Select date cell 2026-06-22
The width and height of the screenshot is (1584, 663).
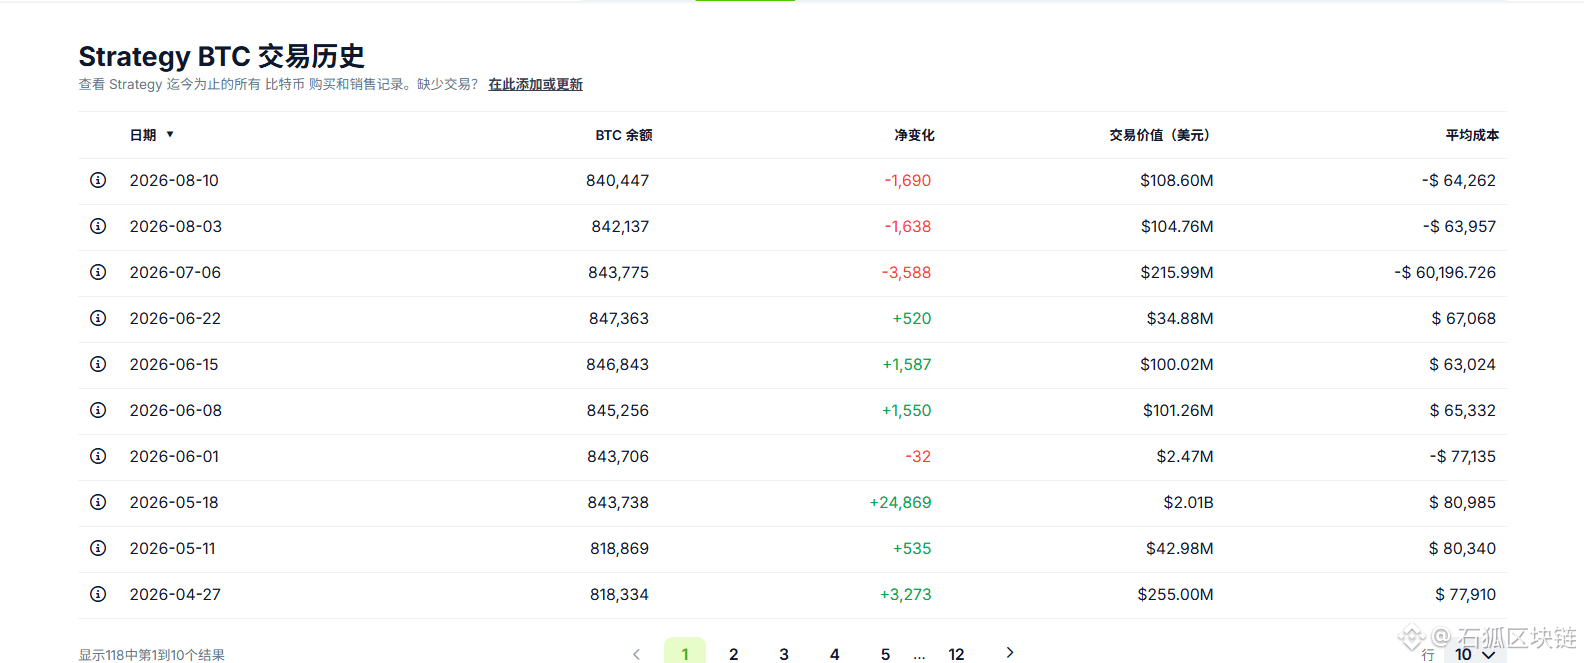(x=175, y=318)
